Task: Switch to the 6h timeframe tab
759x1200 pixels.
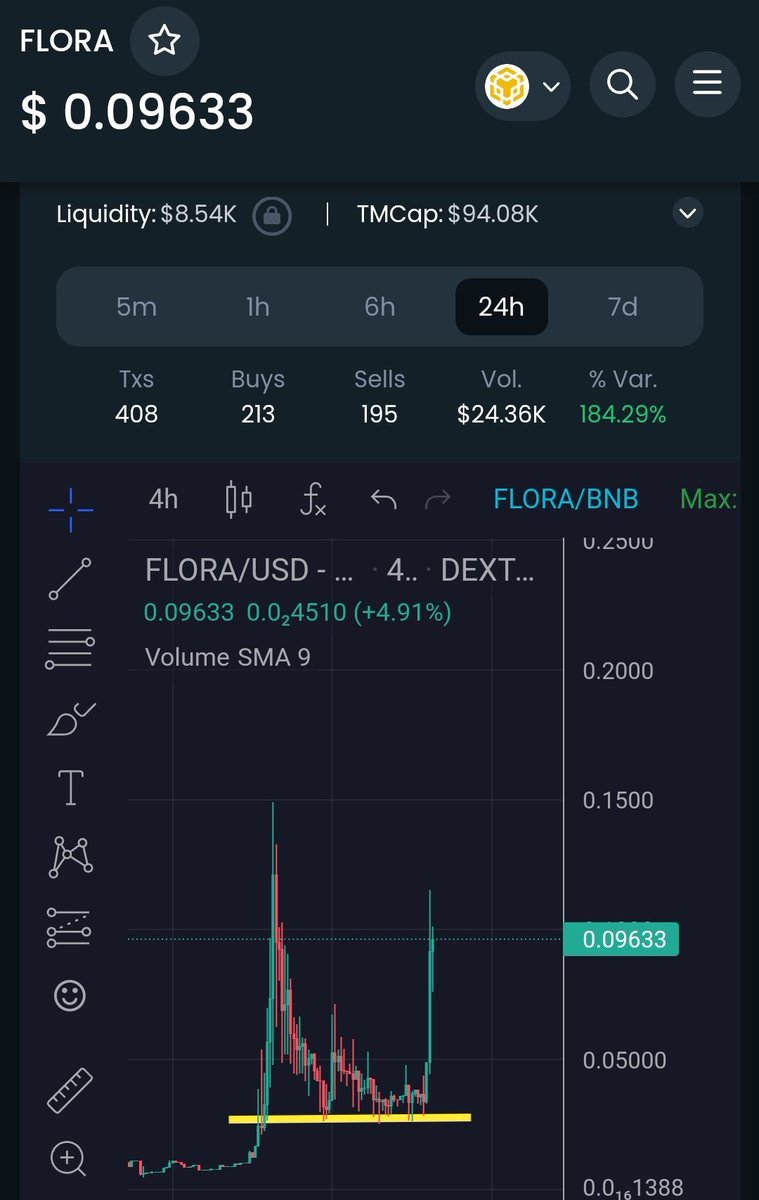Action: tap(379, 306)
